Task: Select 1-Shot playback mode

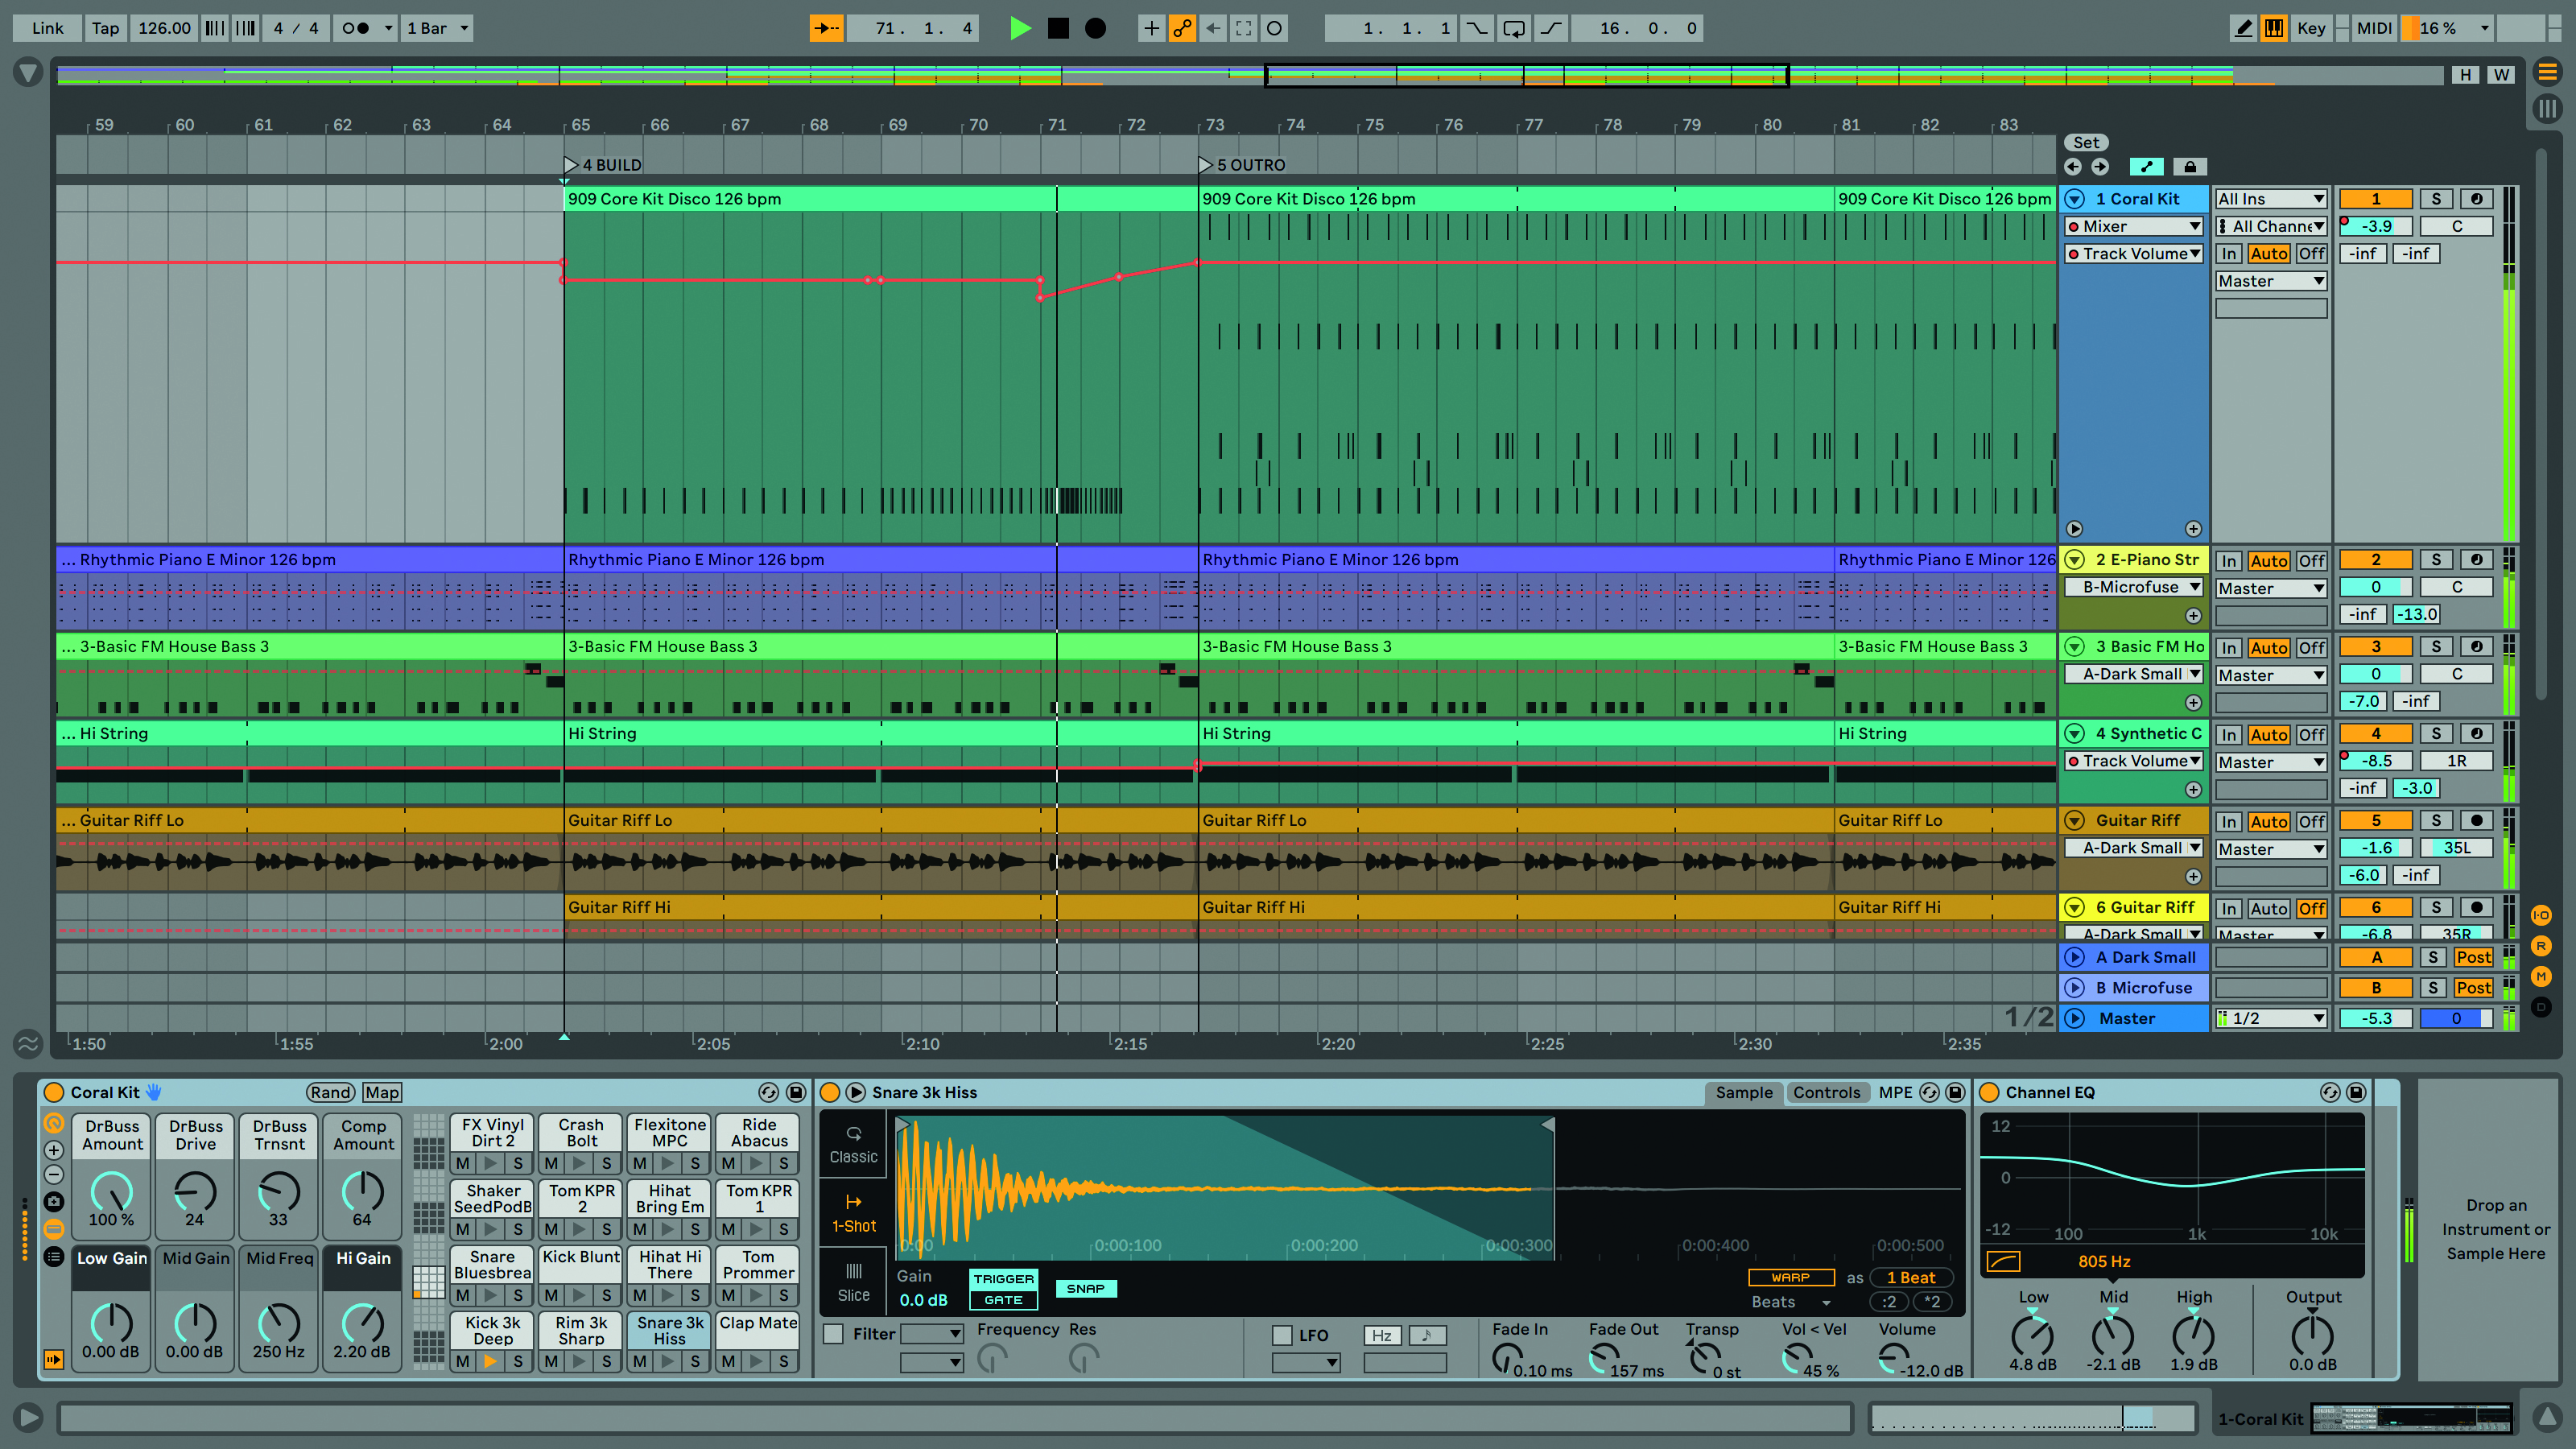Action: point(853,1213)
